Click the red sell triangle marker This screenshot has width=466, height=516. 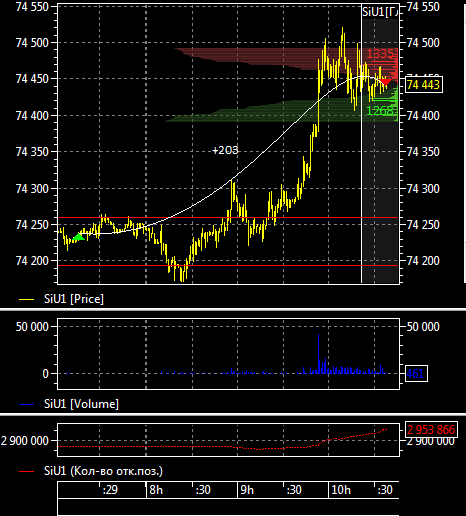(x=386, y=82)
